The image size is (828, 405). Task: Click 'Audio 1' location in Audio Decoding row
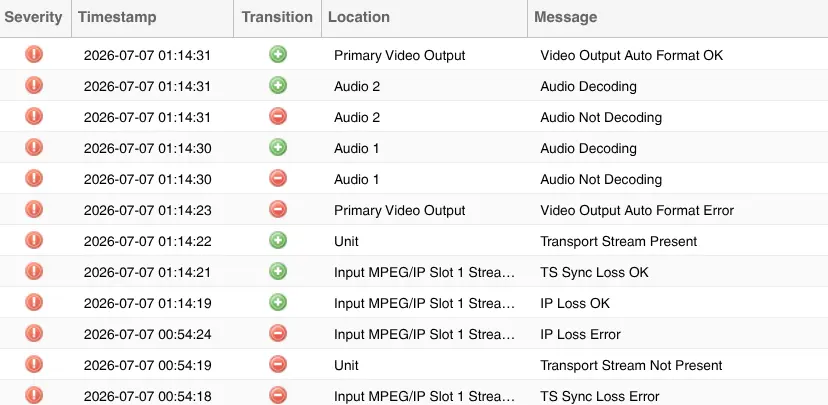[356, 148]
